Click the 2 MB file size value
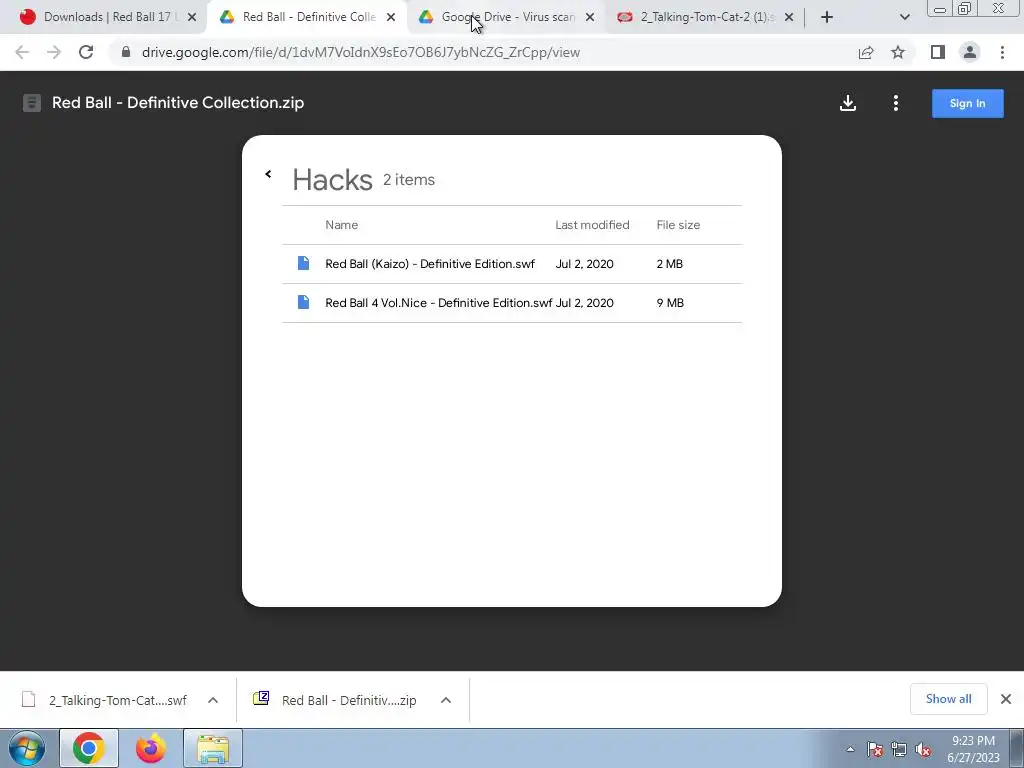 669,264
